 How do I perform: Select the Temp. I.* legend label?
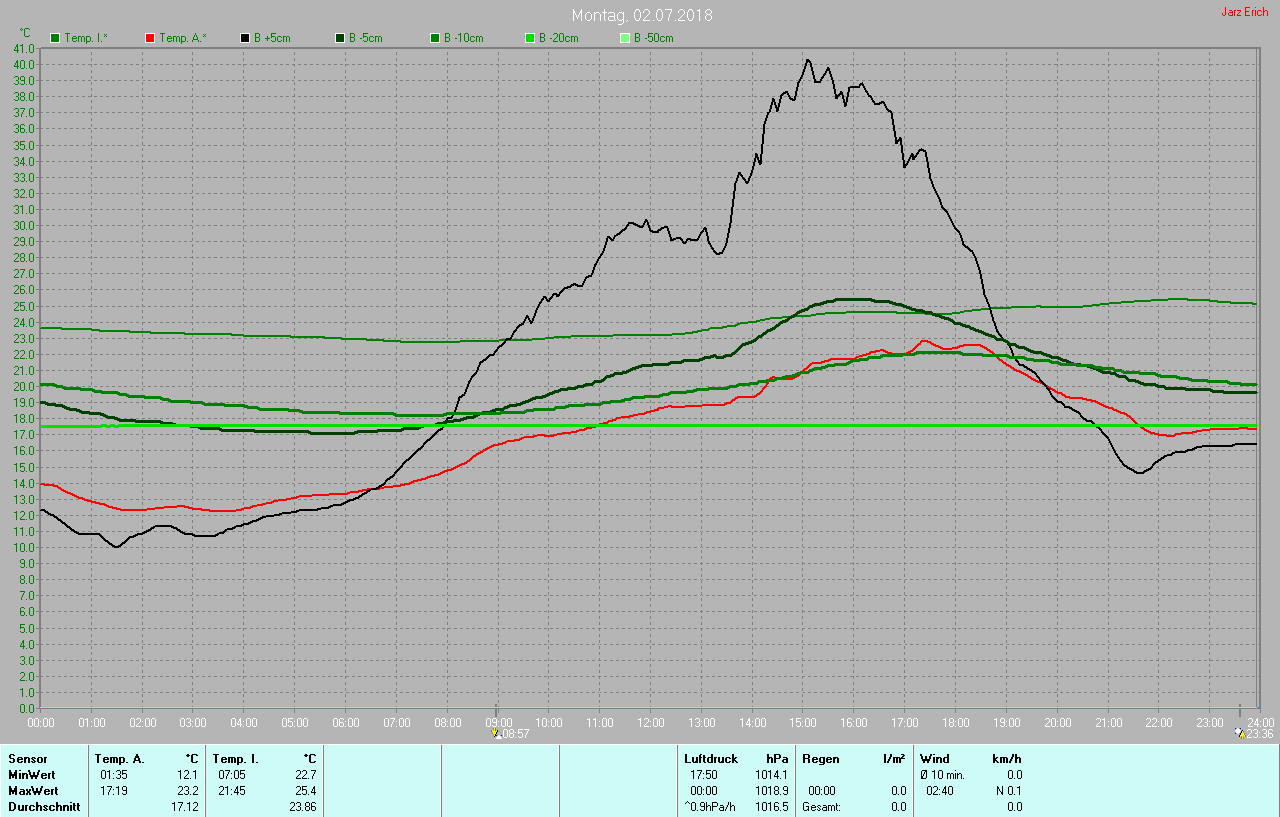tap(86, 38)
